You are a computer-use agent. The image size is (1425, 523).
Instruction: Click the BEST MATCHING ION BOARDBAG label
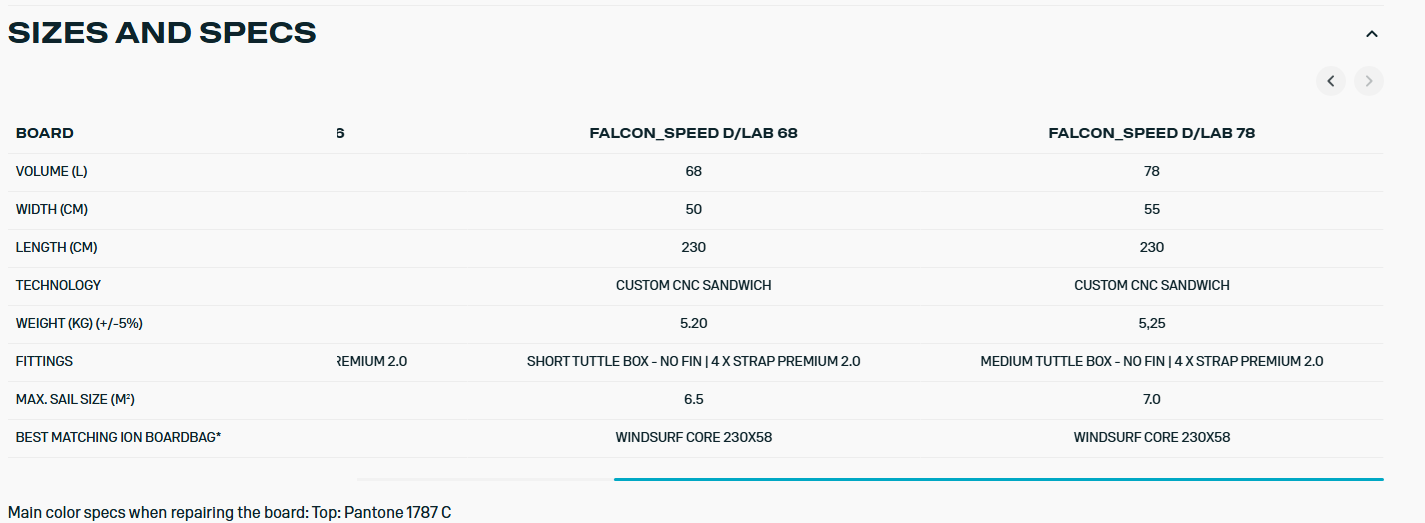118,437
